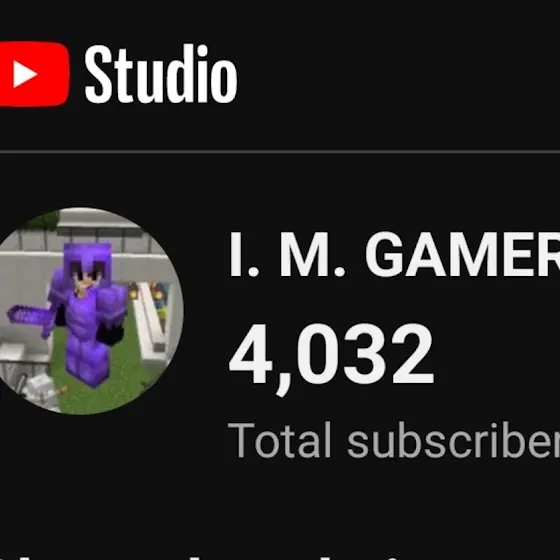560x560 pixels.
Task: Click the red YouTube play logo
Action: tap(34, 74)
